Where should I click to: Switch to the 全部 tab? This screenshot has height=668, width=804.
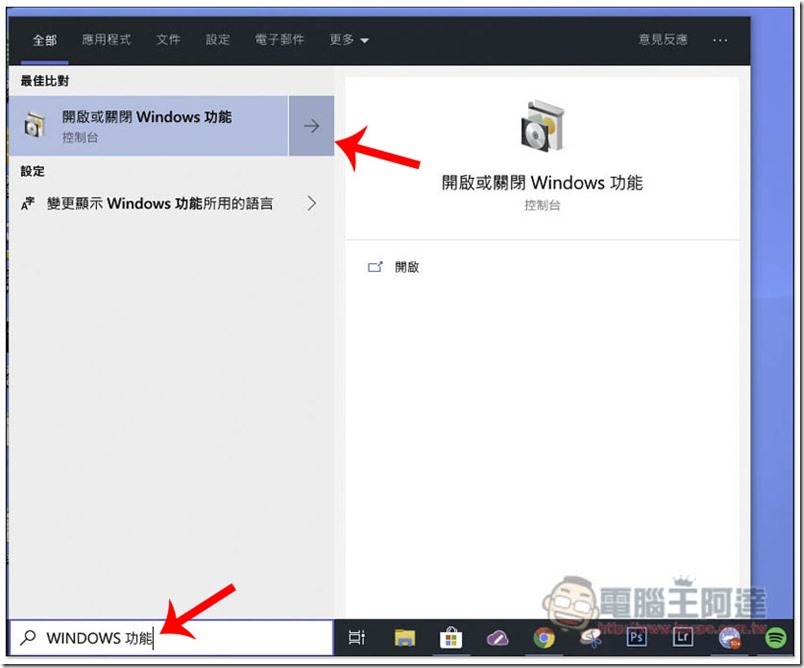coord(45,39)
